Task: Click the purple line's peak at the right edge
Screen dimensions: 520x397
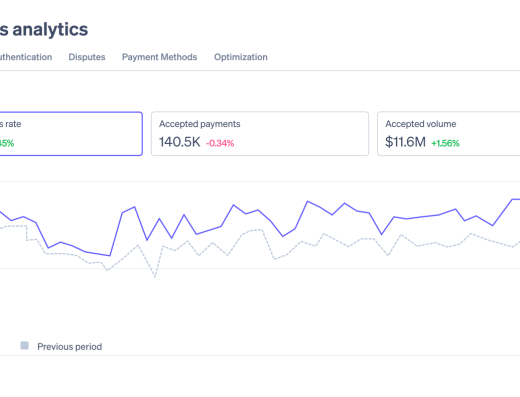Action: coord(513,199)
